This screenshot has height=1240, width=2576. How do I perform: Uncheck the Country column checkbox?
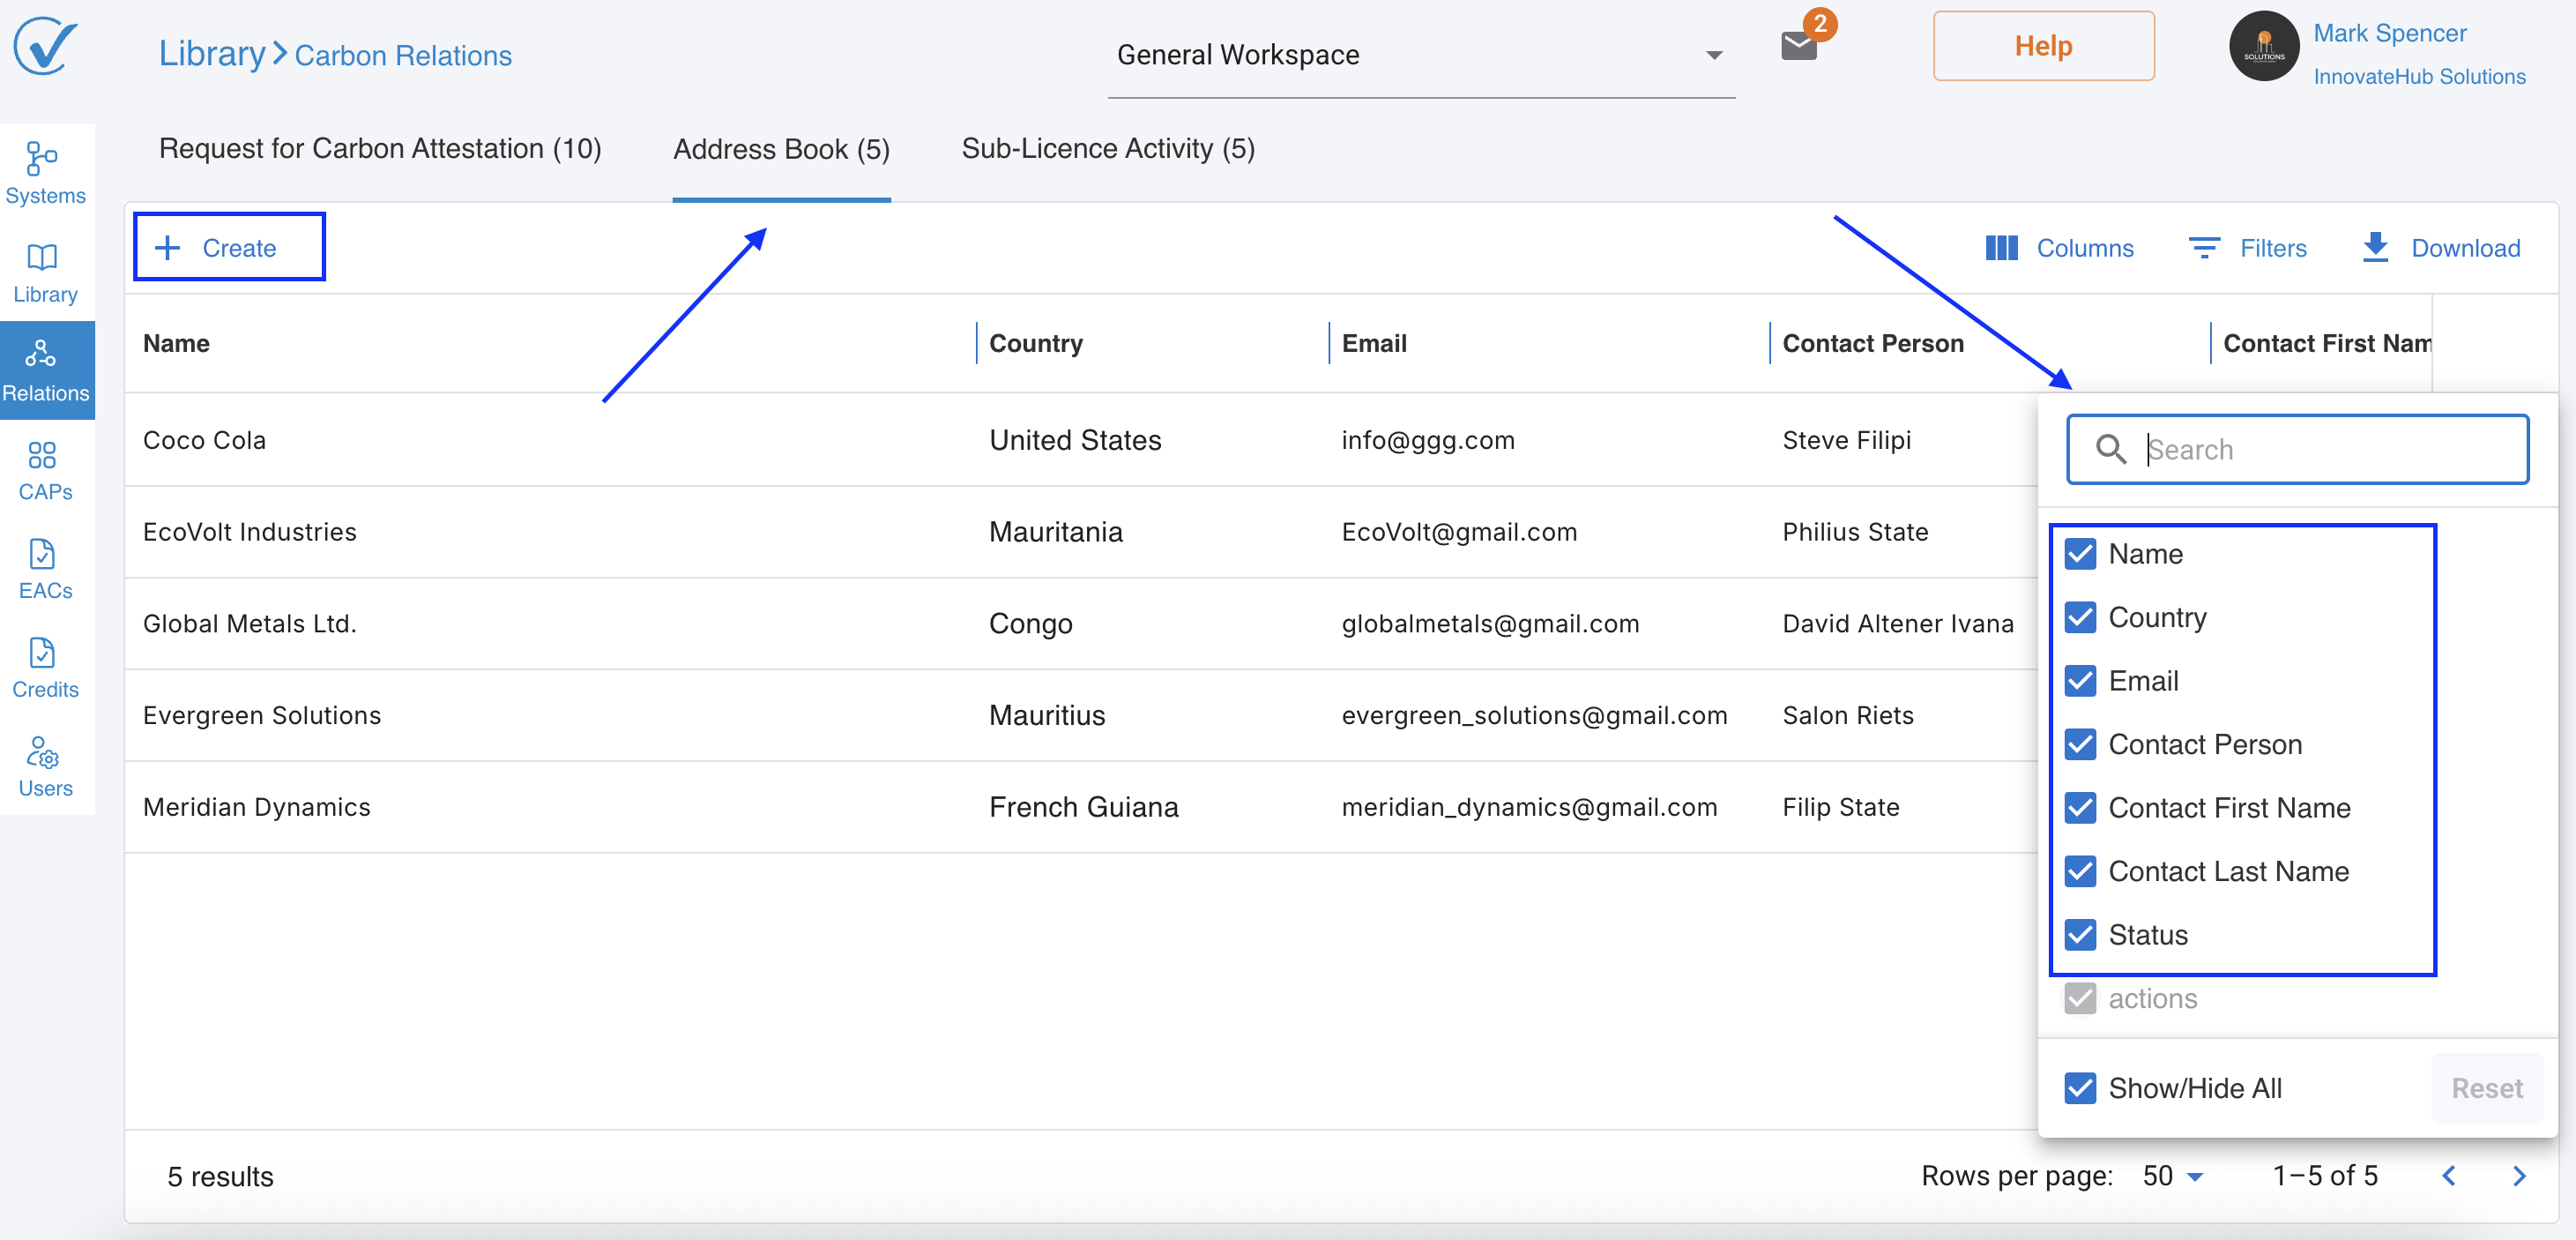tap(2080, 617)
